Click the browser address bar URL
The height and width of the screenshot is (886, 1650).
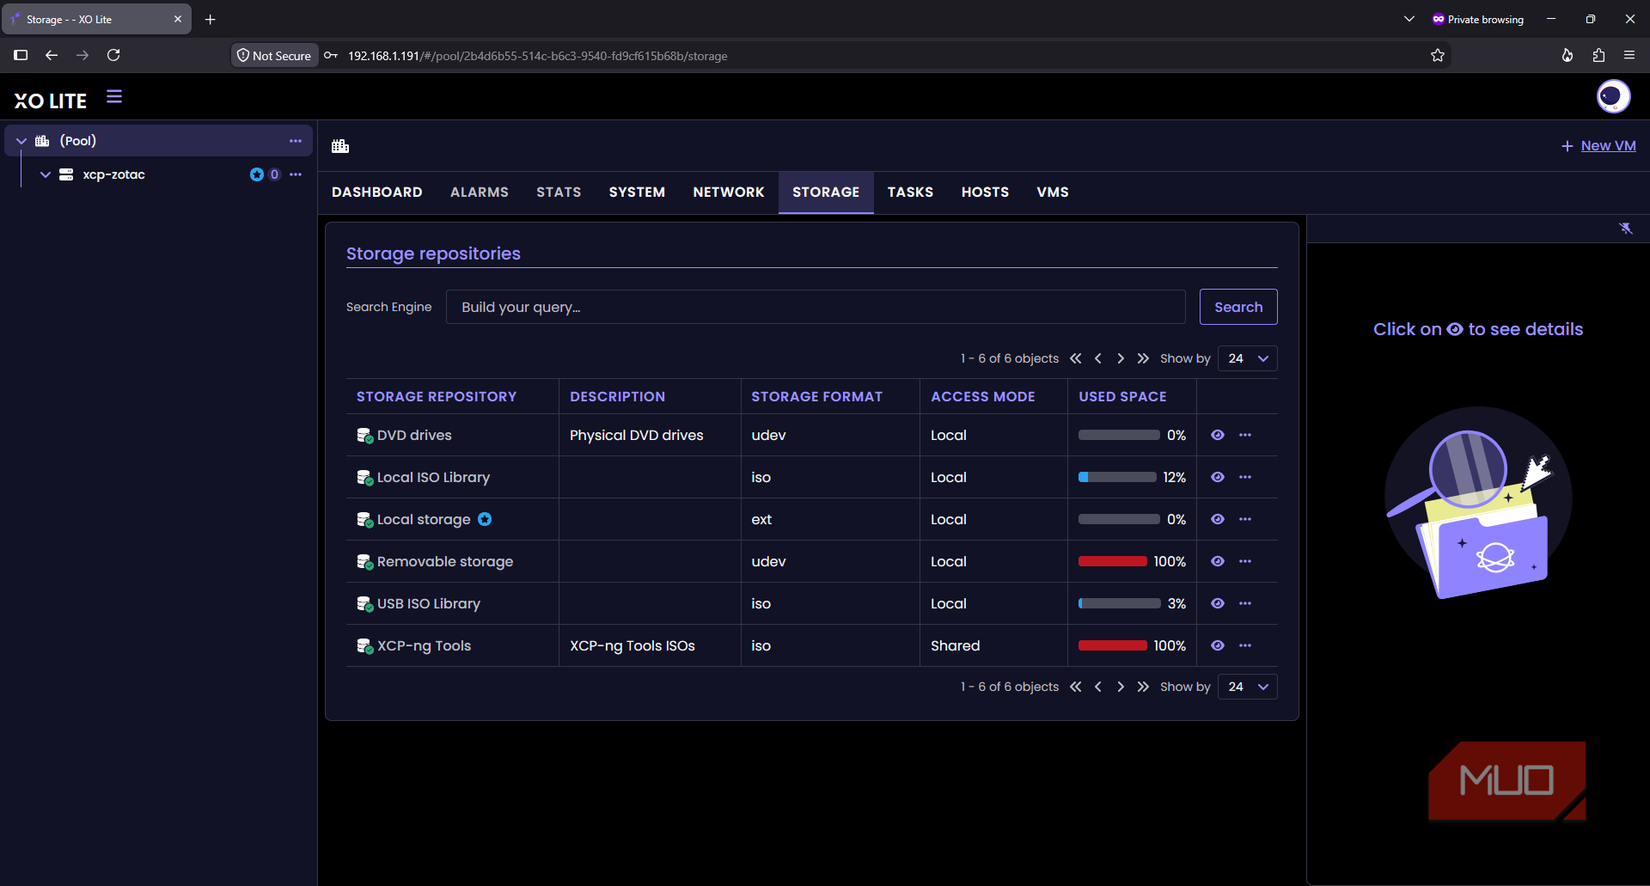pos(538,56)
